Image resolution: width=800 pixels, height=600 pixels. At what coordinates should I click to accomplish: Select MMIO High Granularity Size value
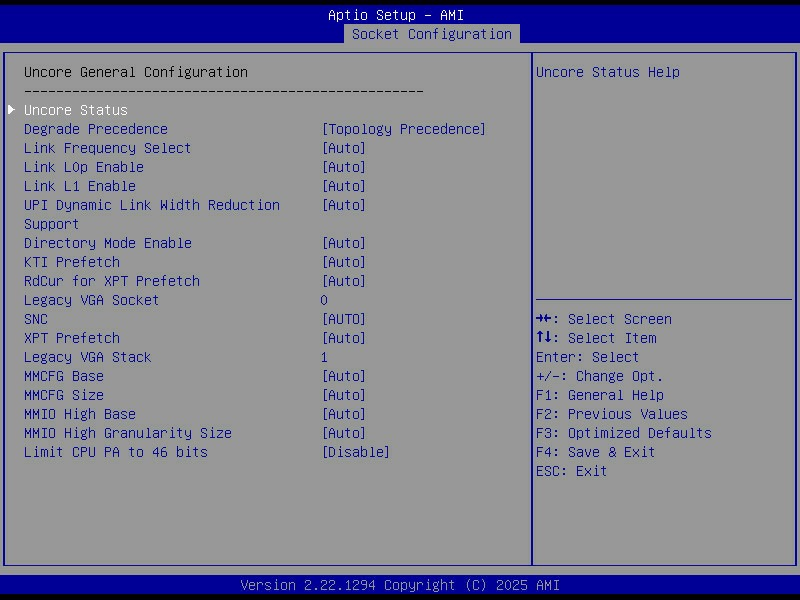tap(343, 433)
